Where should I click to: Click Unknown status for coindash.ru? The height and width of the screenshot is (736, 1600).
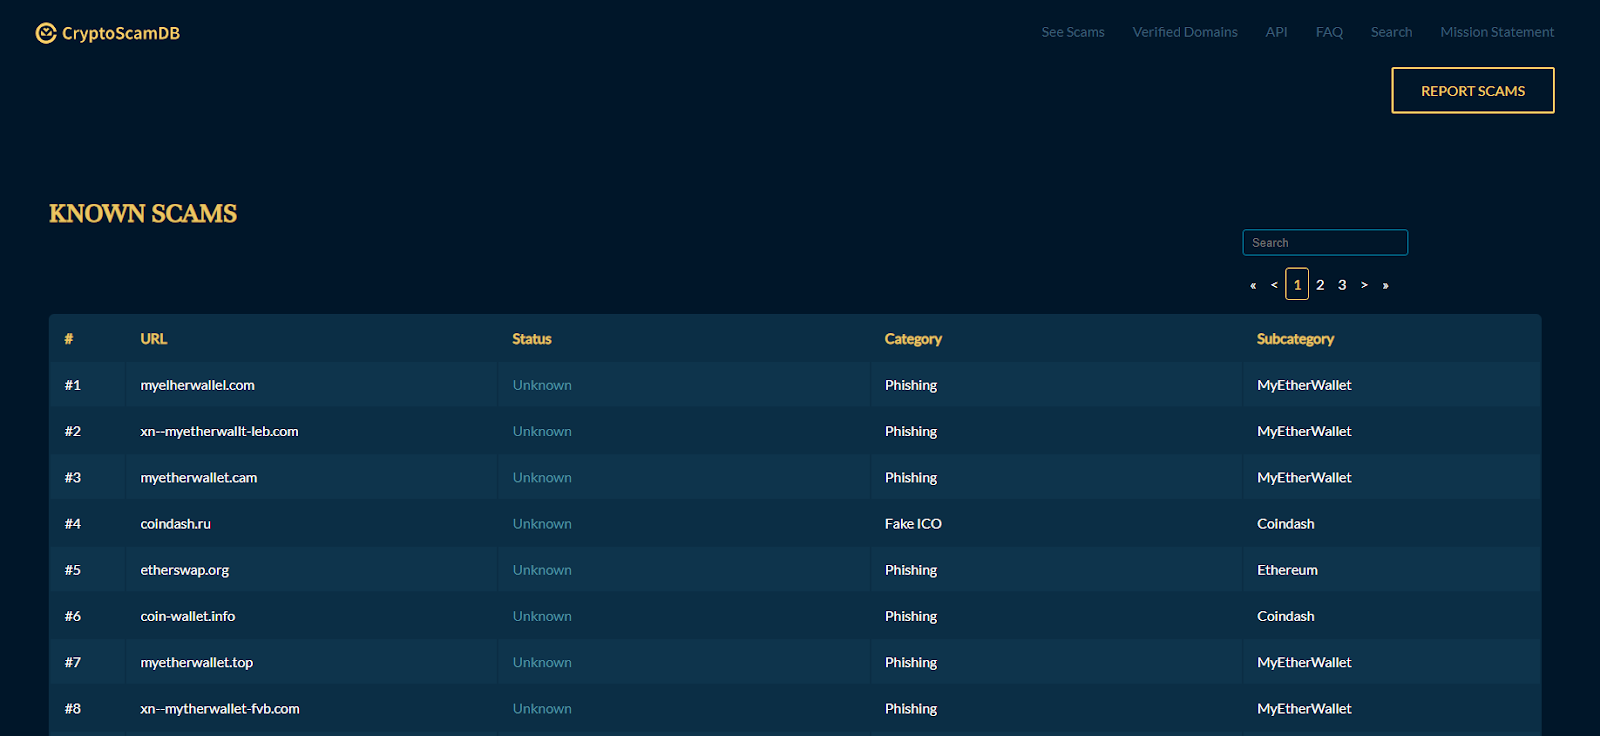pyautogui.click(x=542, y=524)
